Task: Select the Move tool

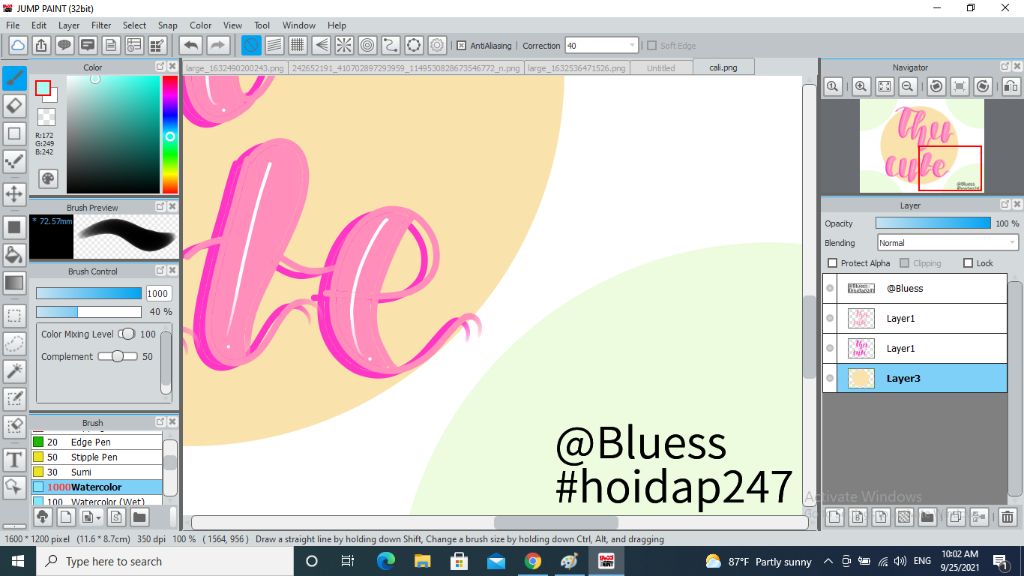Action: (14, 194)
